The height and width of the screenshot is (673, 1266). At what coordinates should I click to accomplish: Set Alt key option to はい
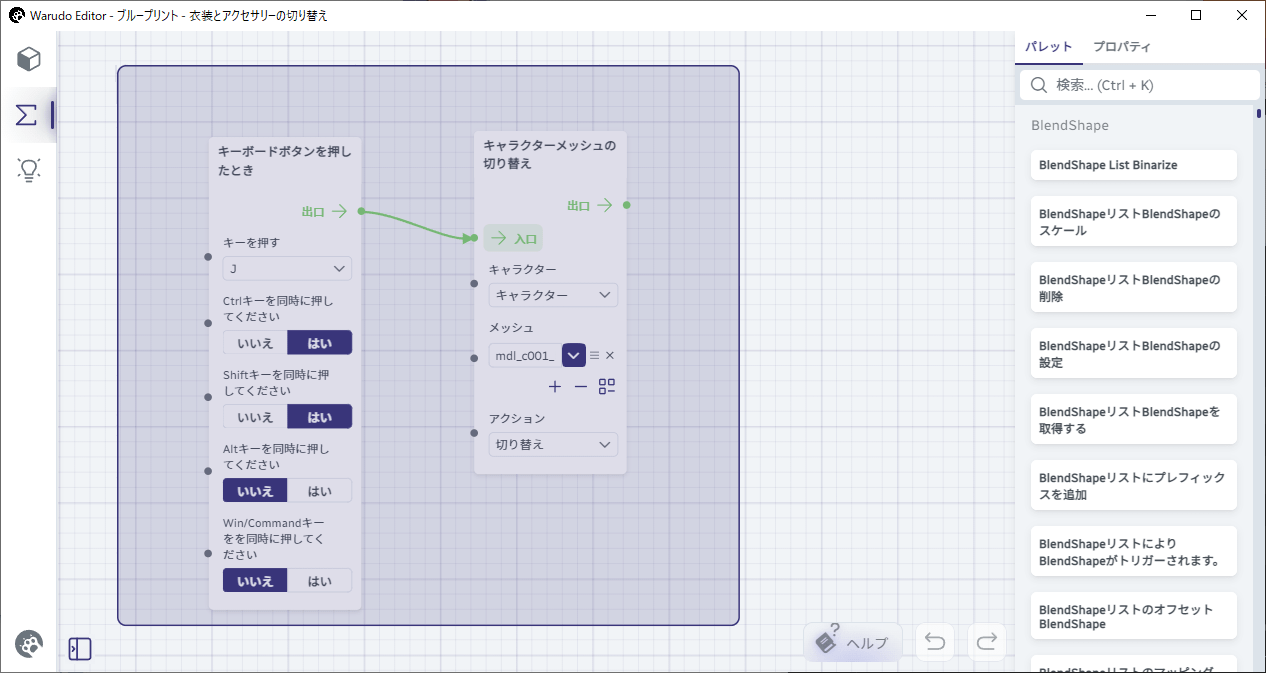[x=320, y=491]
